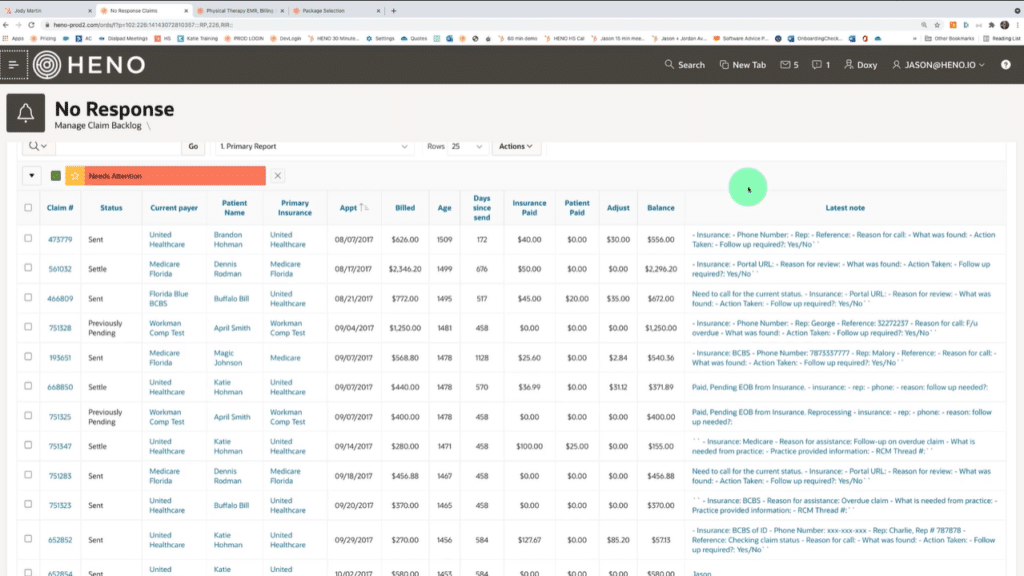The width and height of the screenshot is (1024, 576).
Task: Open the Primary Report dropdown
Action: click(314, 146)
